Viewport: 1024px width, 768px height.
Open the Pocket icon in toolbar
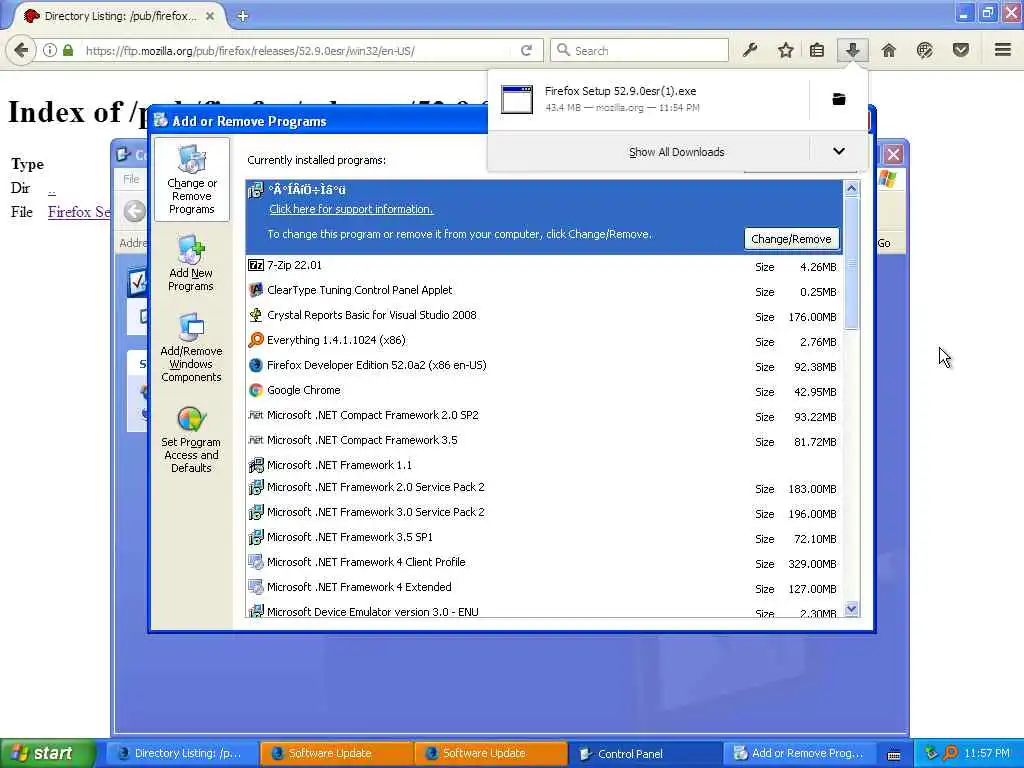(x=961, y=50)
